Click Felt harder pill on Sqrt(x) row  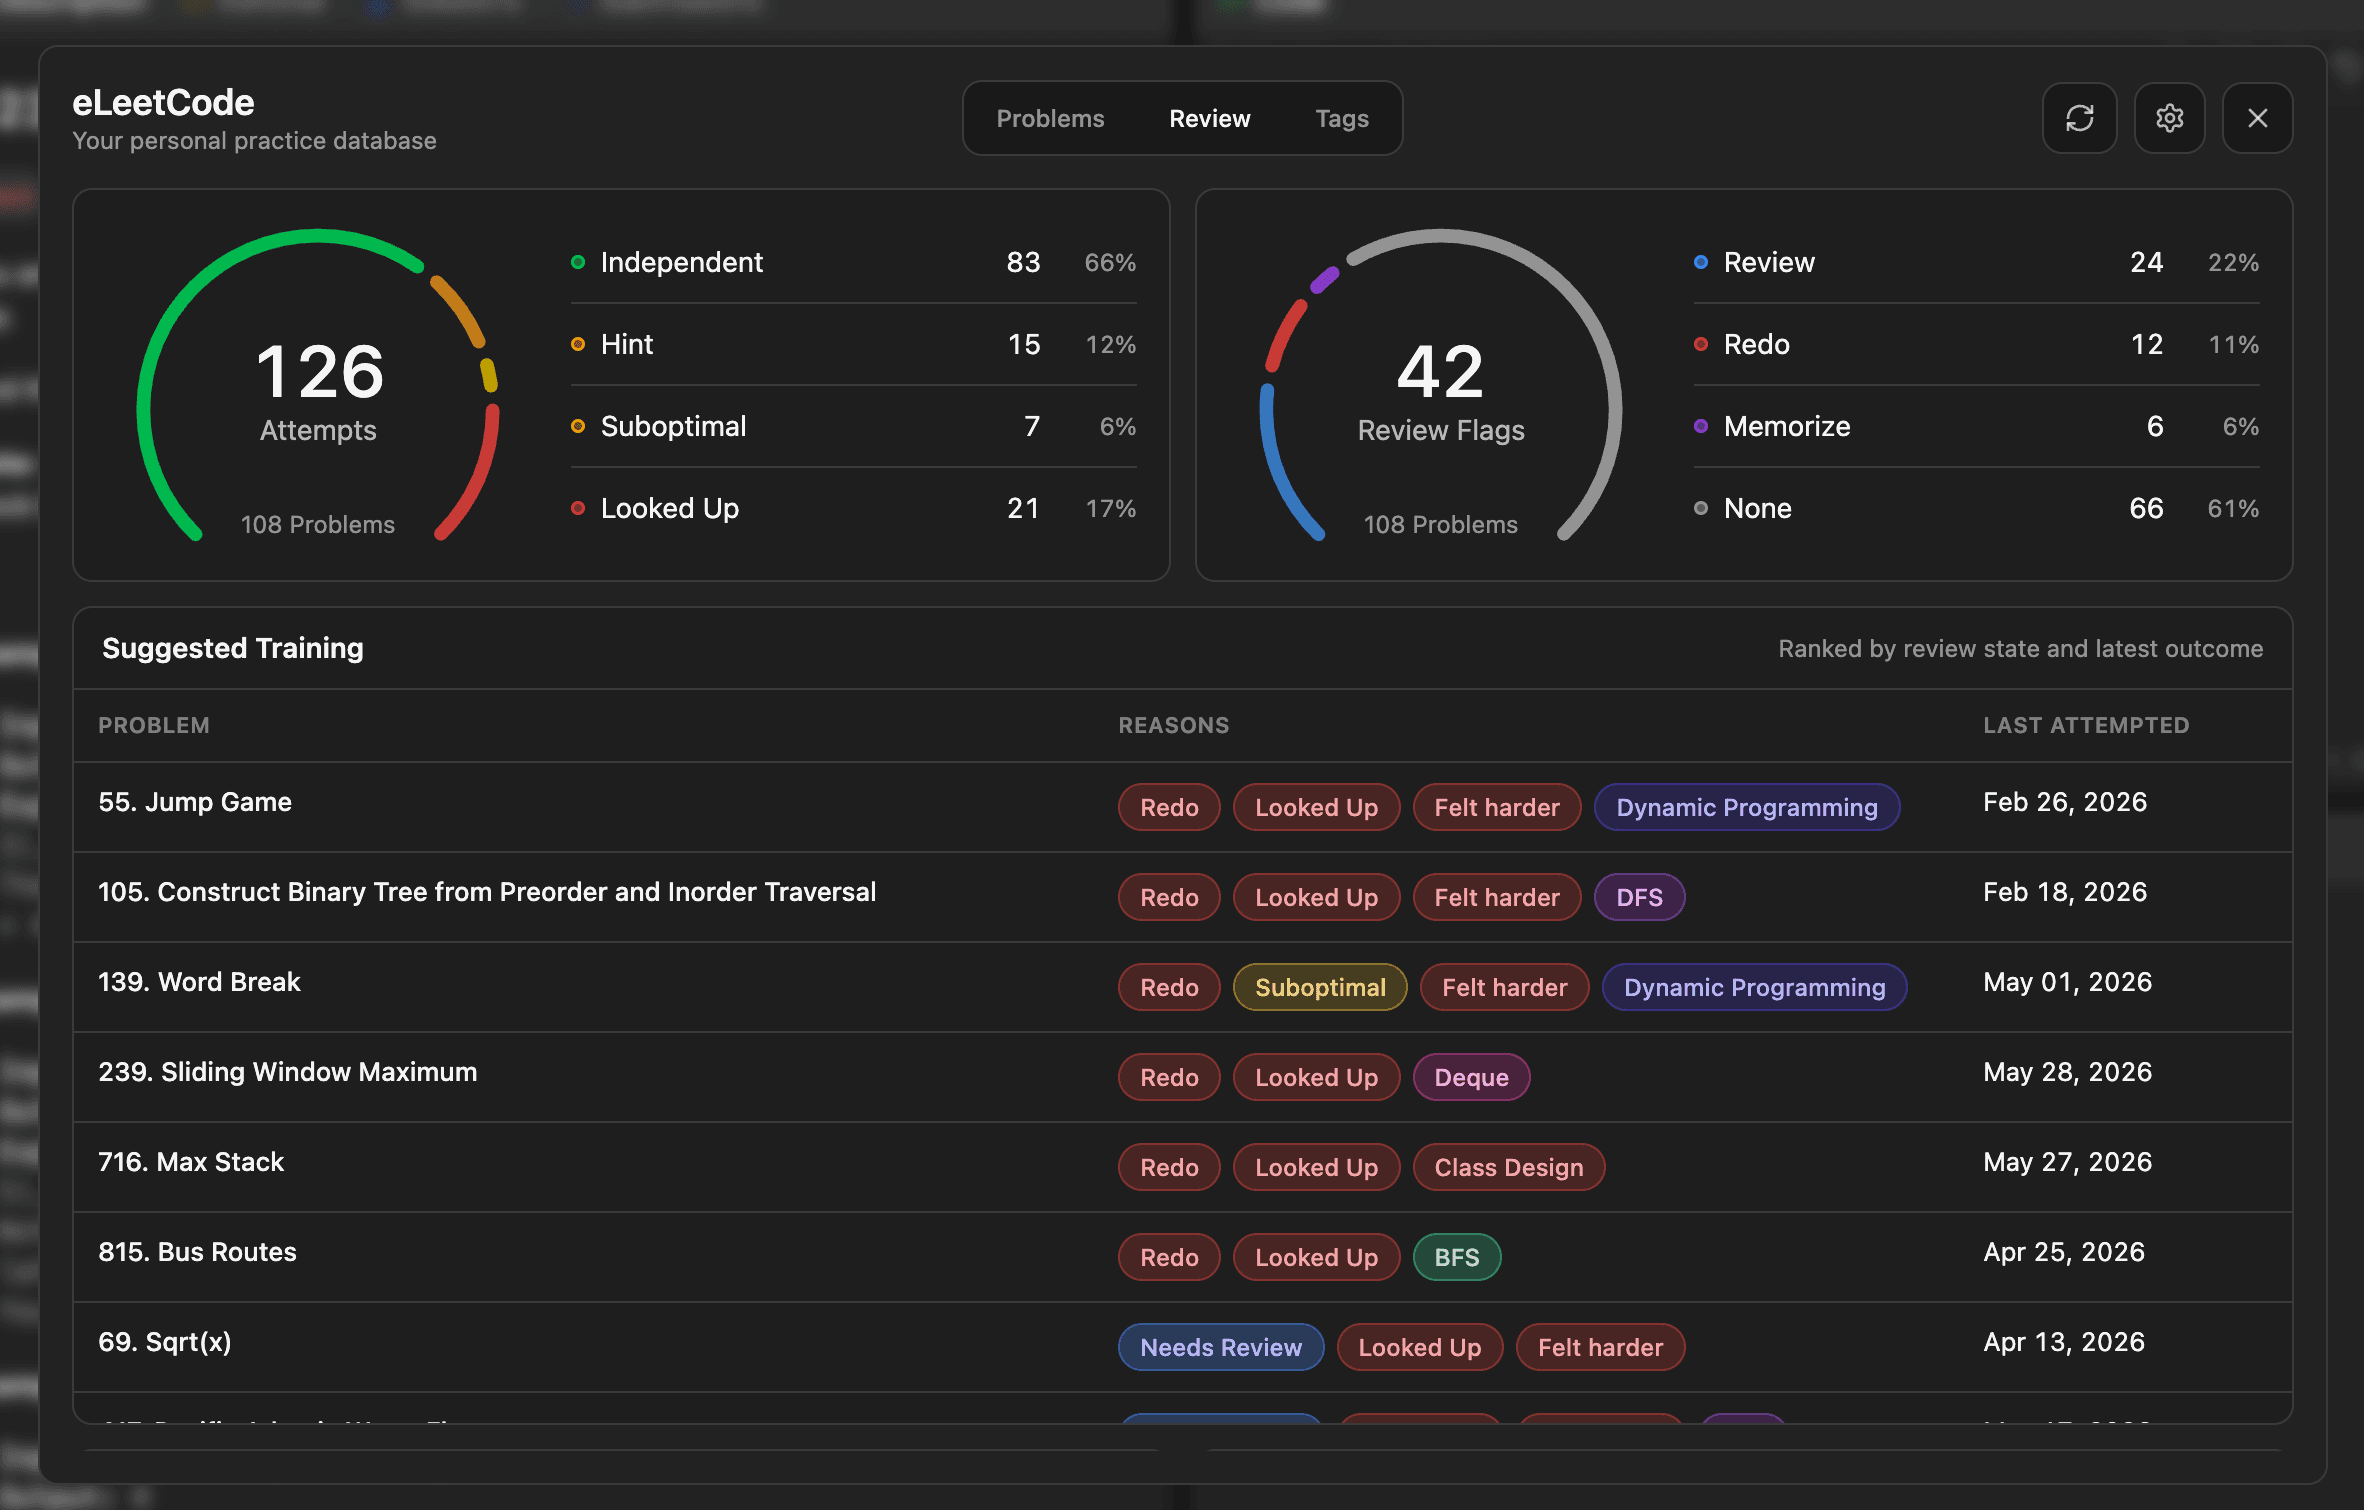1600,1347
